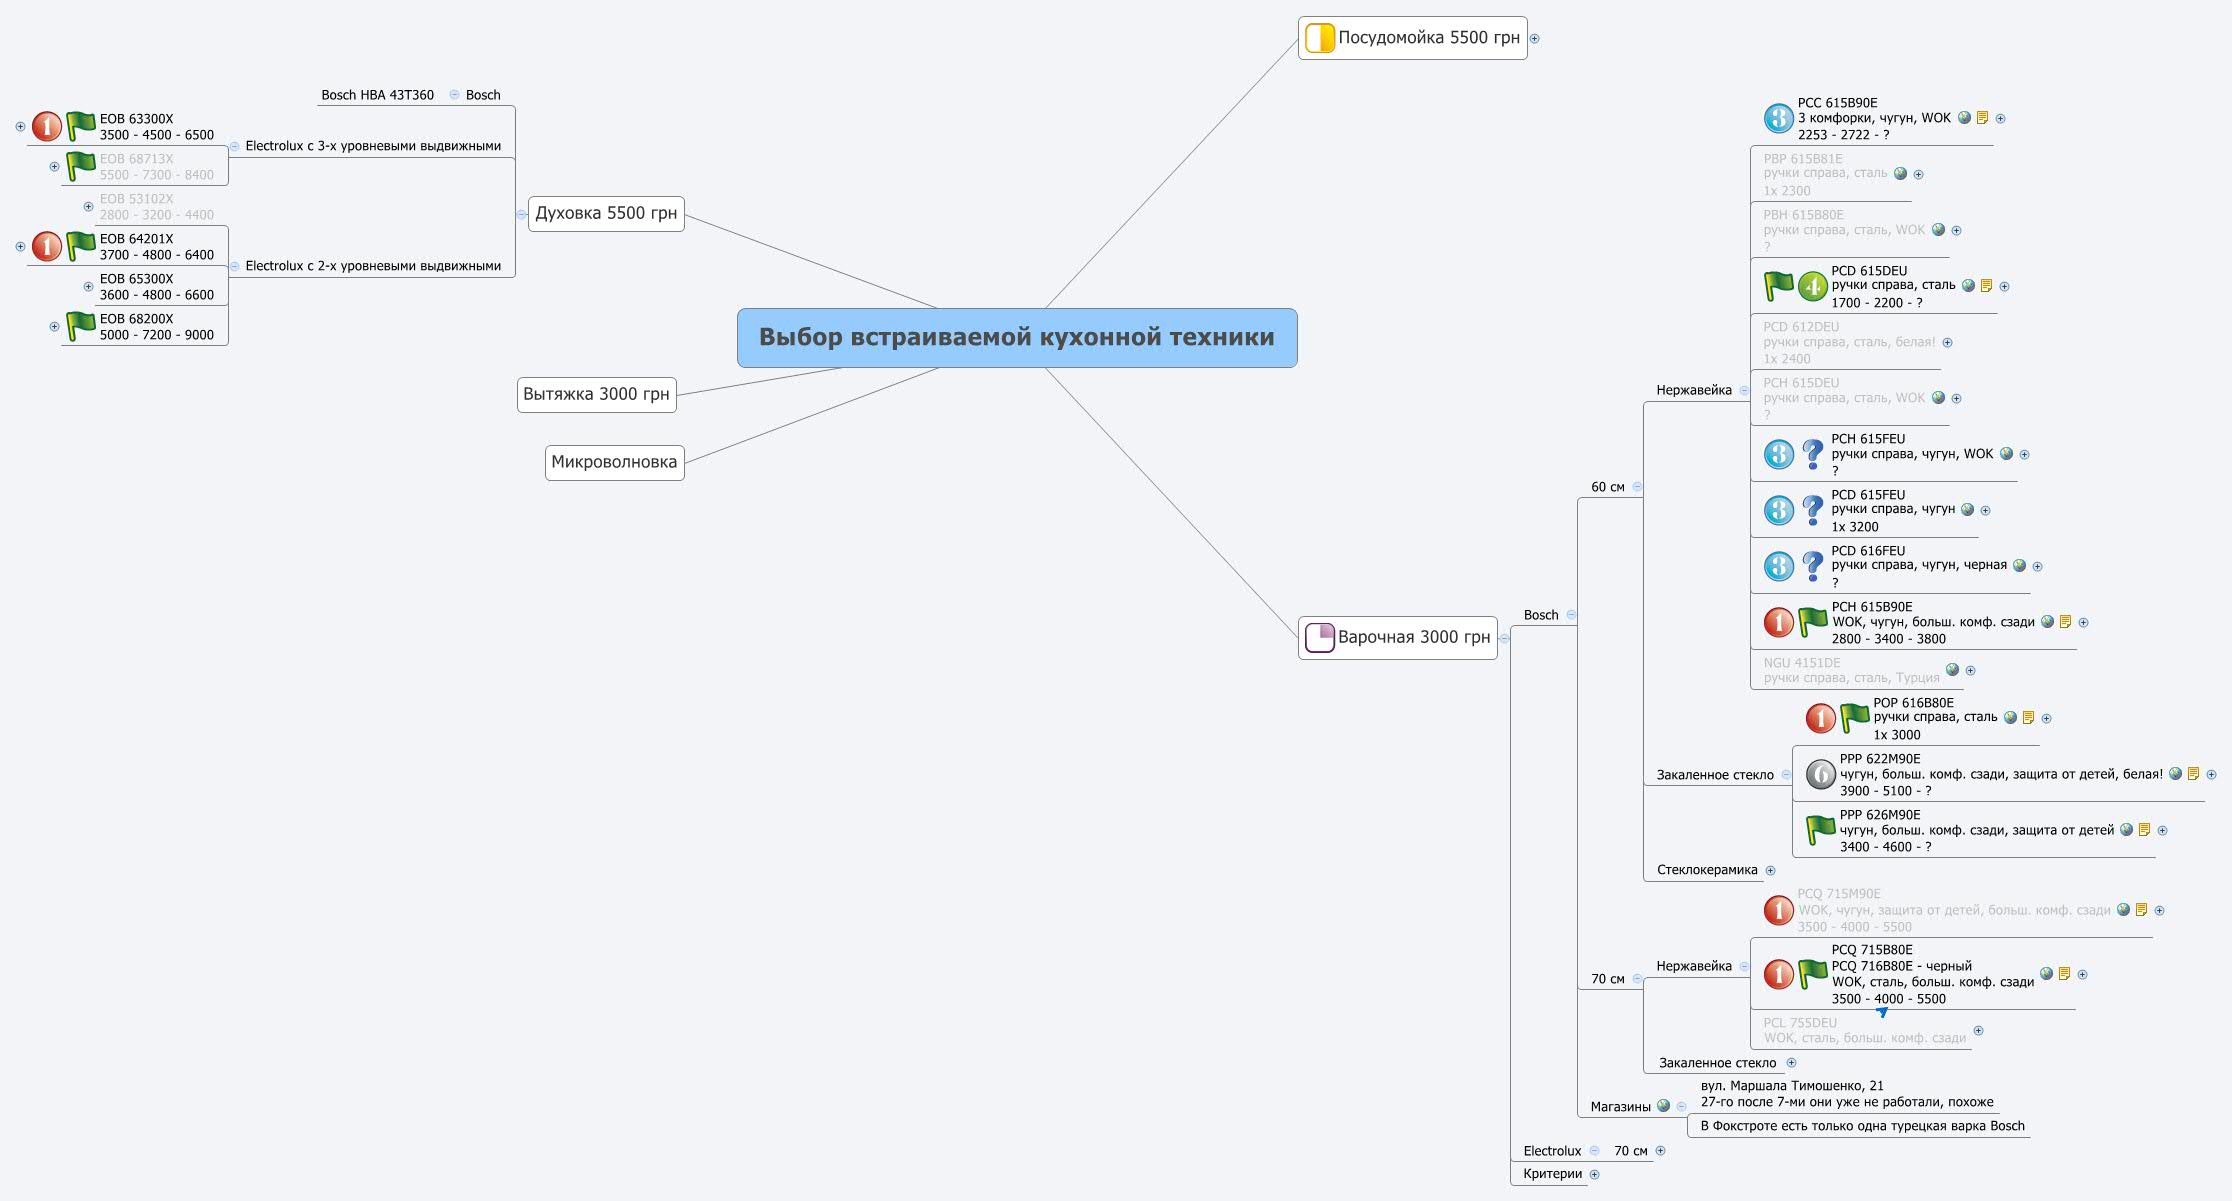Select the central topic Выбор встраиваемой кухонной техники
The height and width of the screenshot is (1201, 2232).
coord(1017,338)
